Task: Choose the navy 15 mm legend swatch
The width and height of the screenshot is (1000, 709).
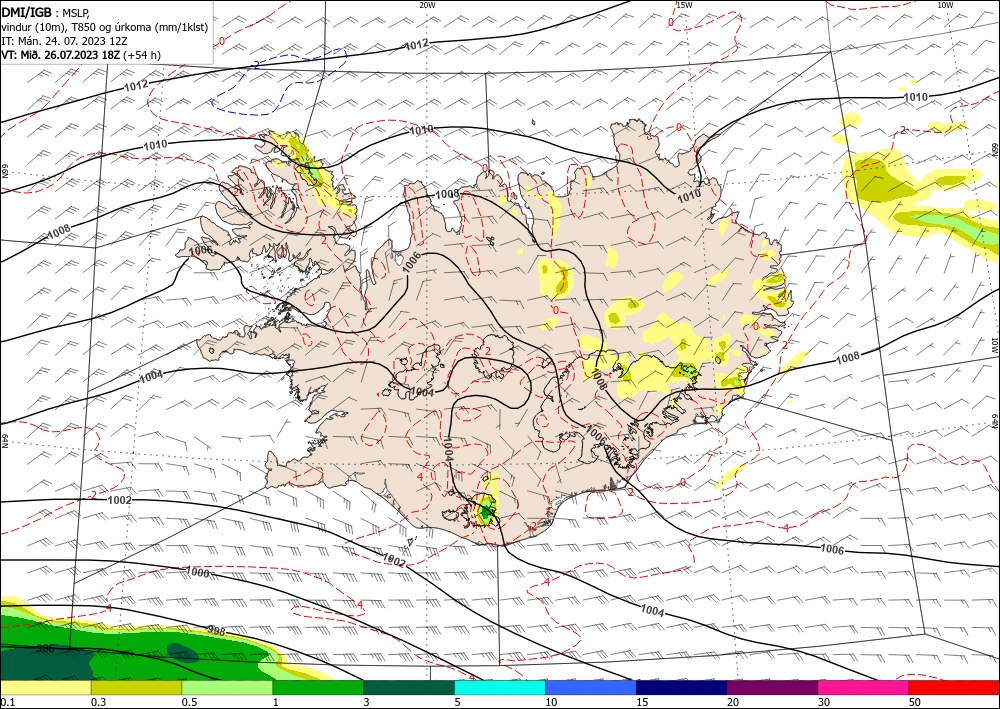Action: [682, 688]
